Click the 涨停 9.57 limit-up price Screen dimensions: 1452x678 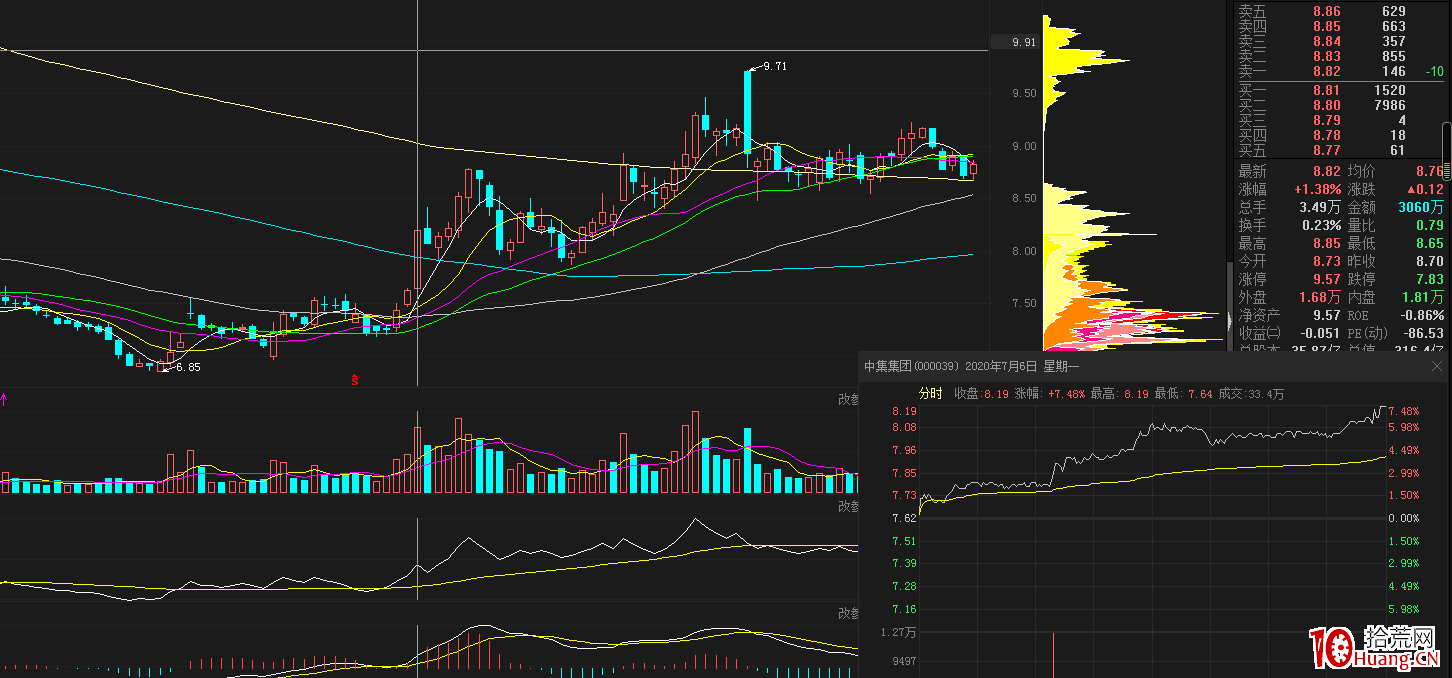[1325, 279]
